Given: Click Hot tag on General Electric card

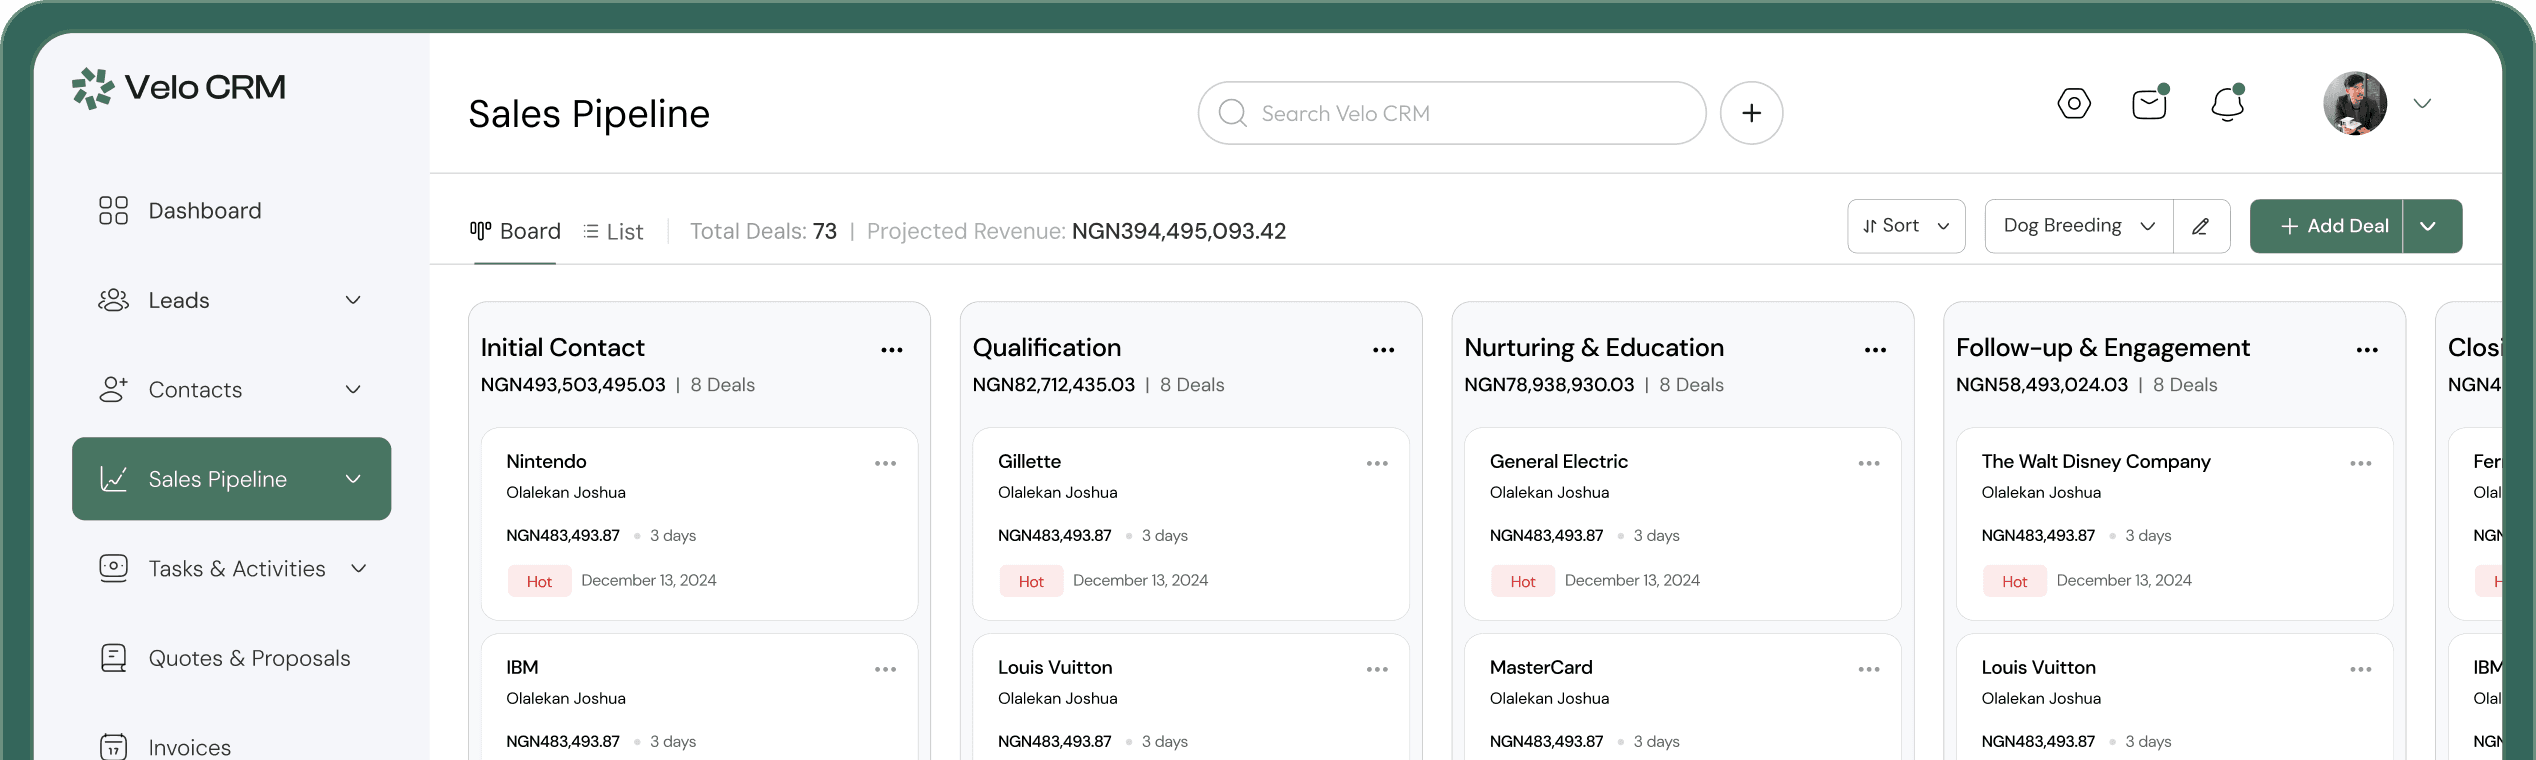Looking at the screenshot, I should (x=1523, y=581).
